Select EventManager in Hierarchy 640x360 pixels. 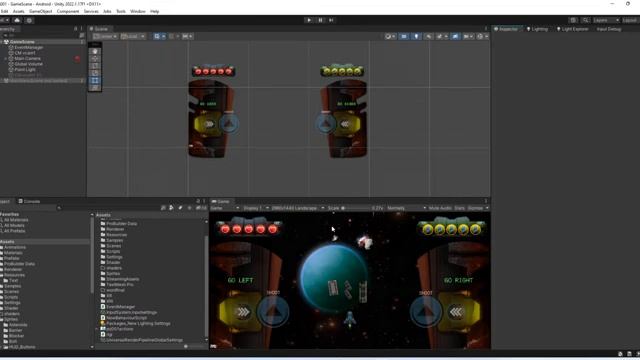[29, 47]
